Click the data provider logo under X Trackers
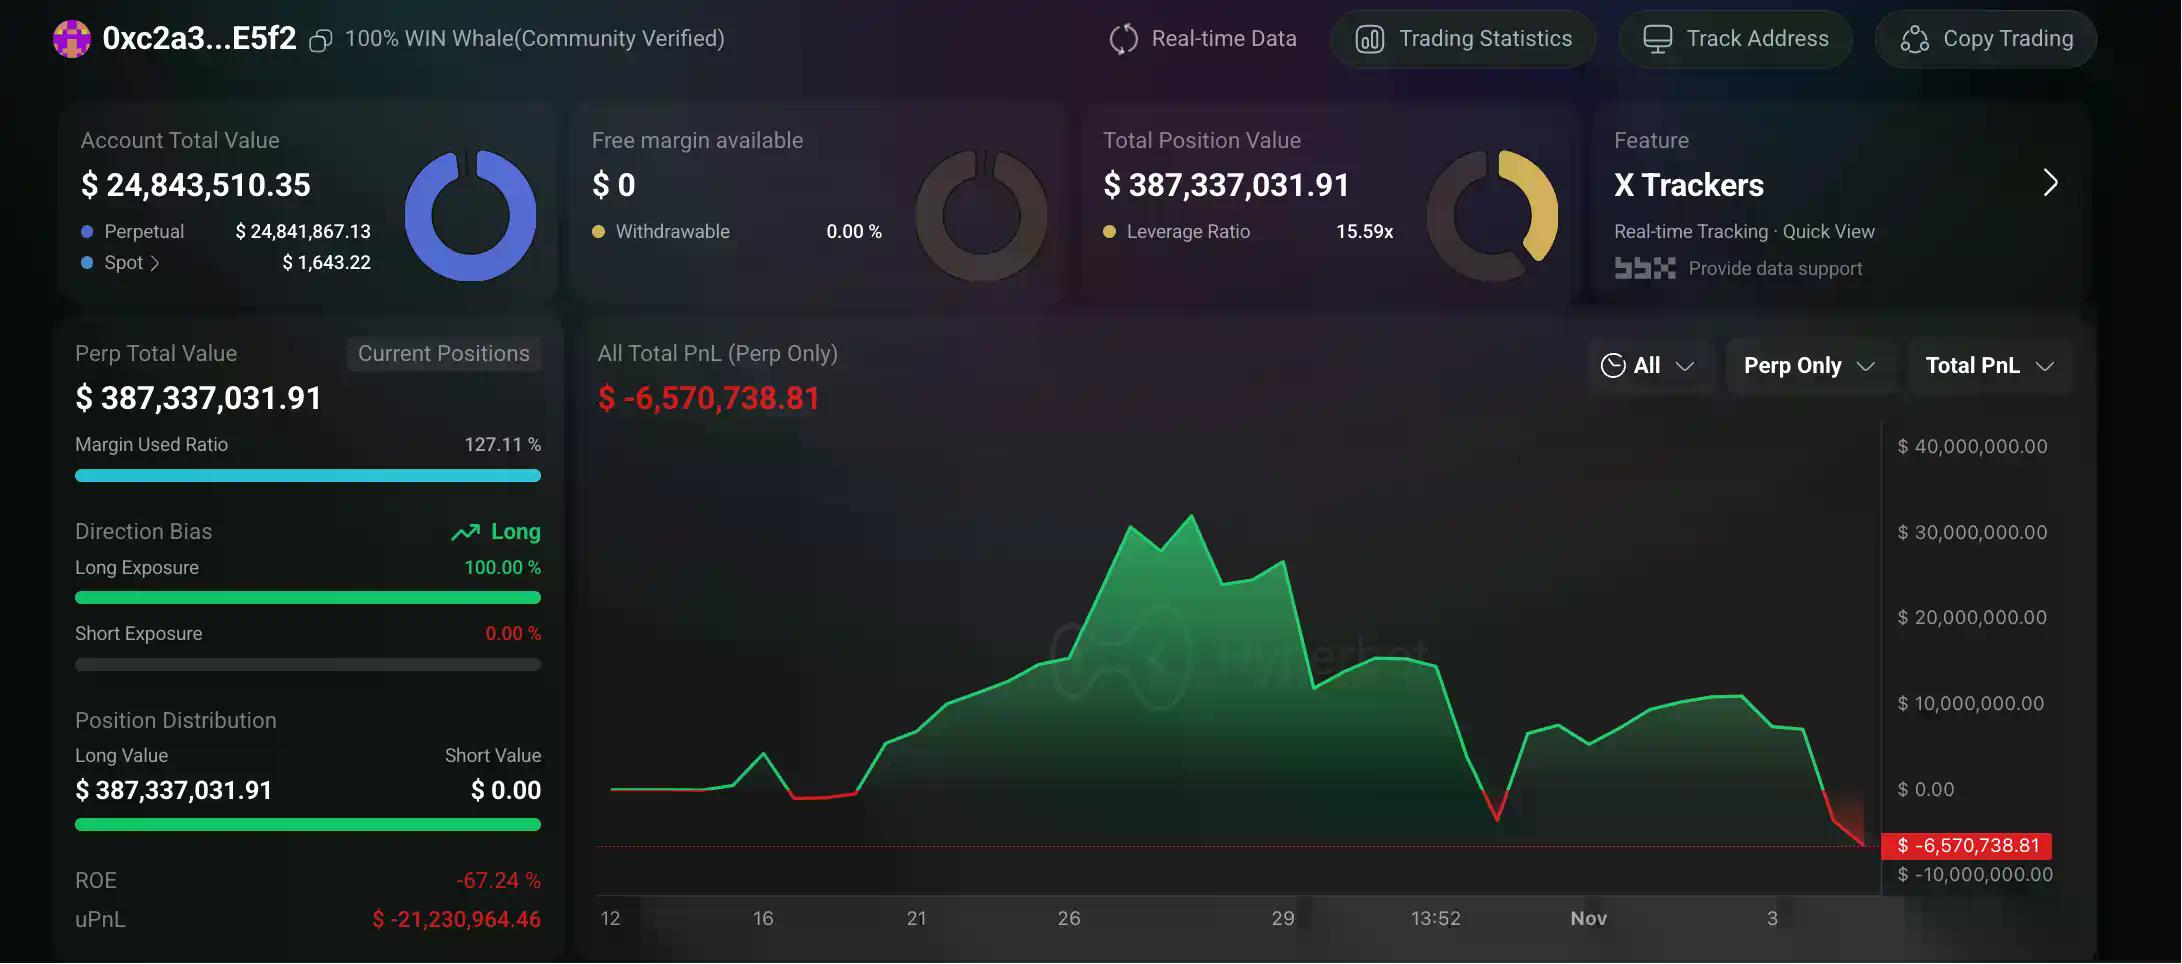The width and height of the screenshot is (2182, 964). pyautogui.click(x=1644, y=268)
